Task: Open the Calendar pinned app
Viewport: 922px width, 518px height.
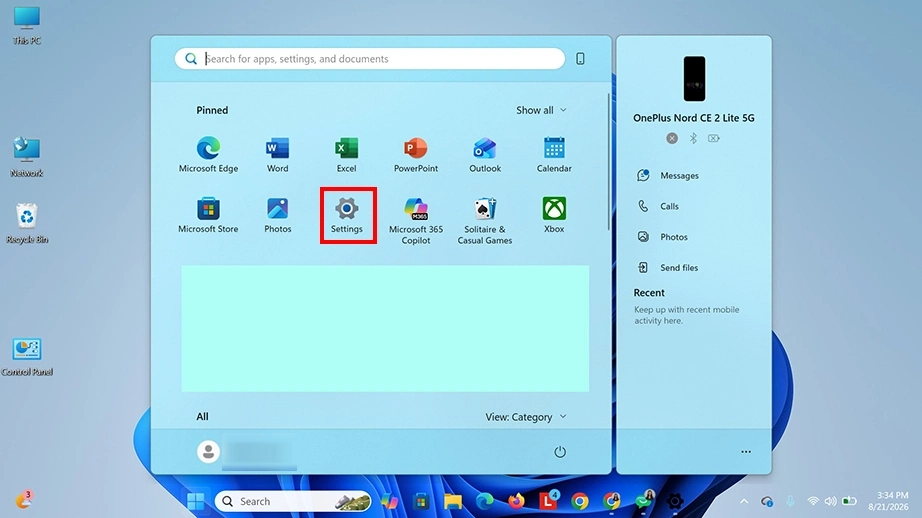Action: tap(554, 154)
